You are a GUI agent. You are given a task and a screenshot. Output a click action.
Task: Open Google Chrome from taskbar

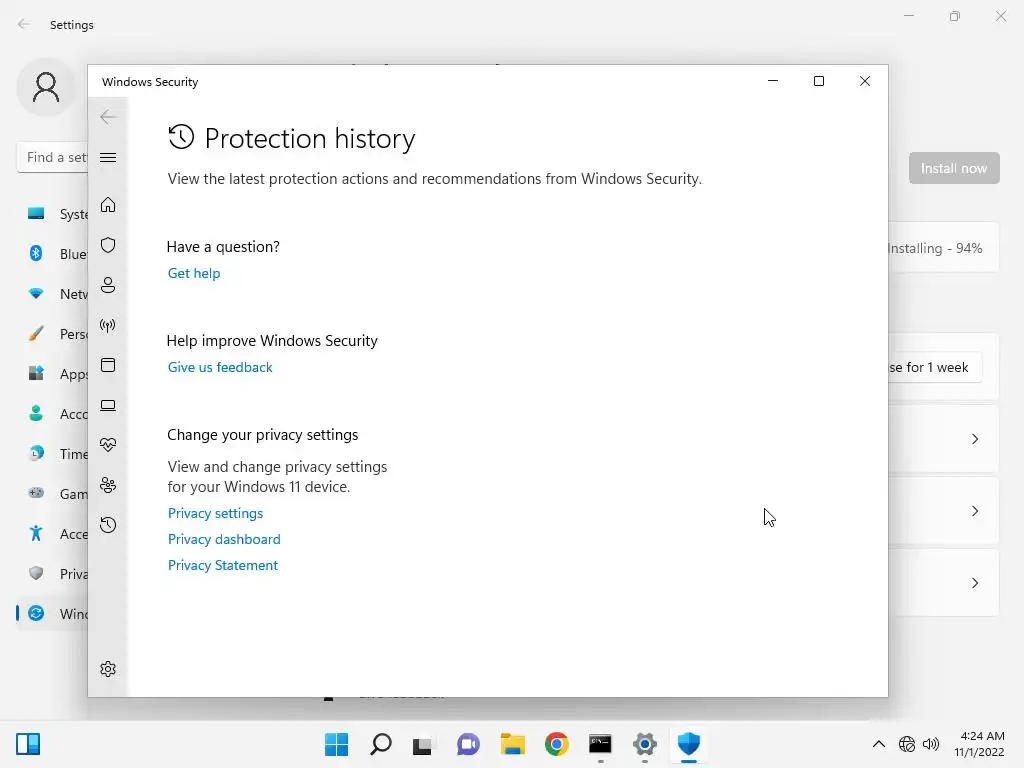pyautogui.click(x=556, y=744)
